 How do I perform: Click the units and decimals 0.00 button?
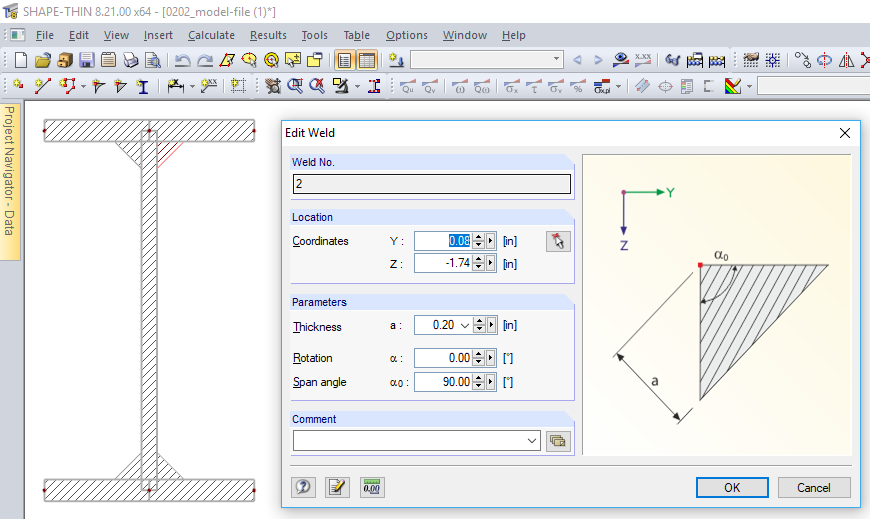[x=372, y=487]
